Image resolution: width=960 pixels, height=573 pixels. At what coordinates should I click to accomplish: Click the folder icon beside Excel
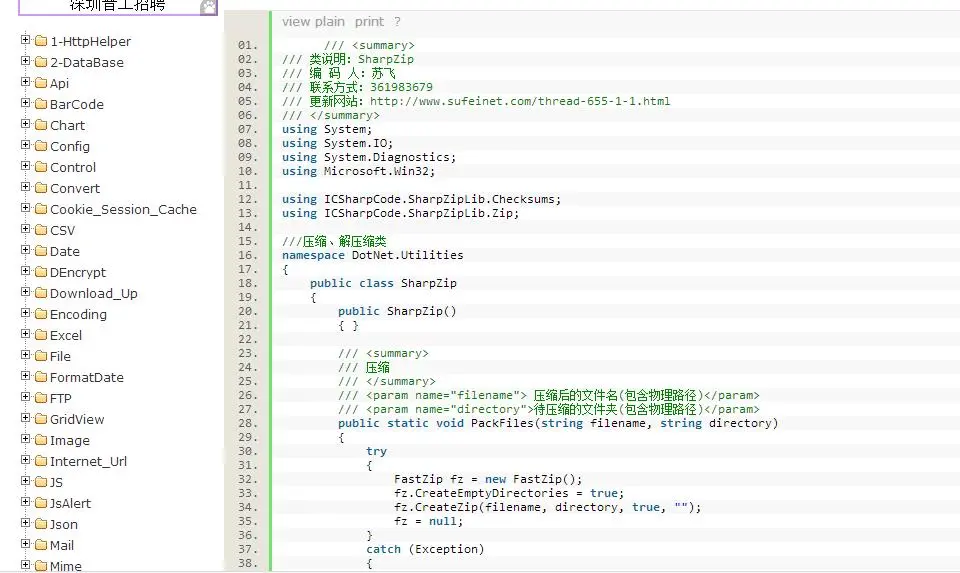[41, 335]
